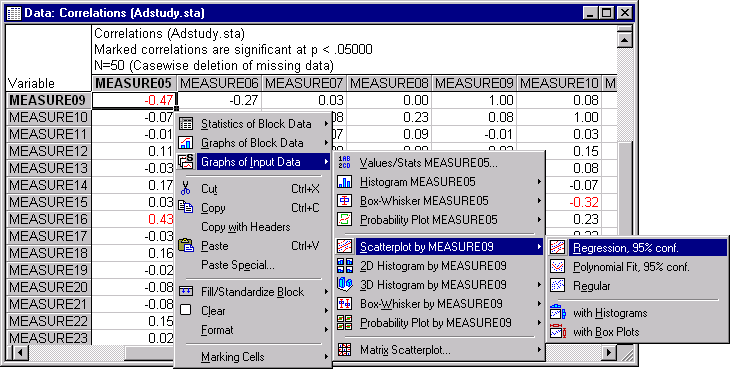The height and width of the screenshot is (369, 730).
Task: Click vertical scrollbar up arrow
Action: tap(624, 39)
